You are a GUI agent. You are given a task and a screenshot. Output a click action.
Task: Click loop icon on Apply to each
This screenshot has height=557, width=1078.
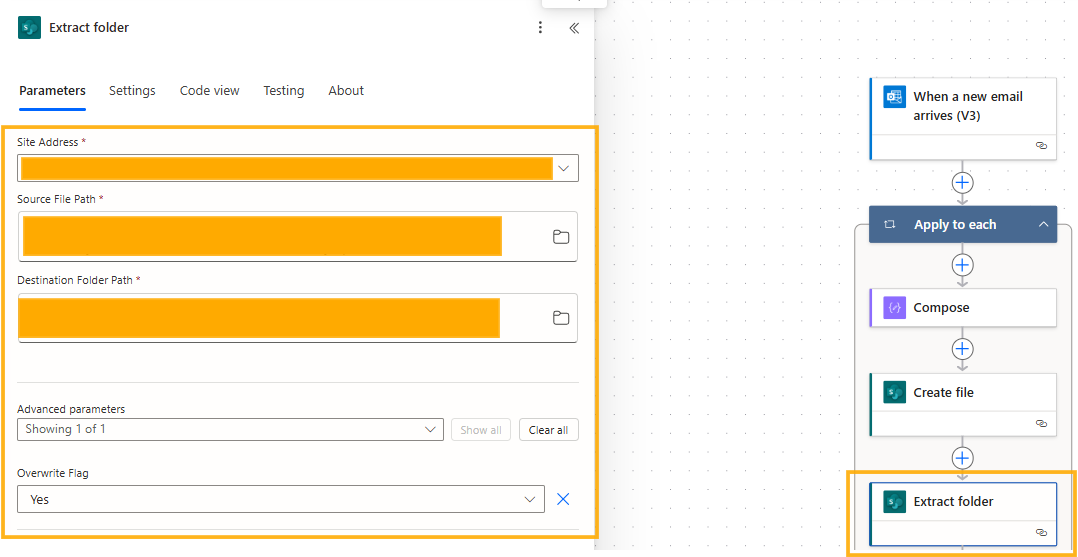click(x=890, y=224)
